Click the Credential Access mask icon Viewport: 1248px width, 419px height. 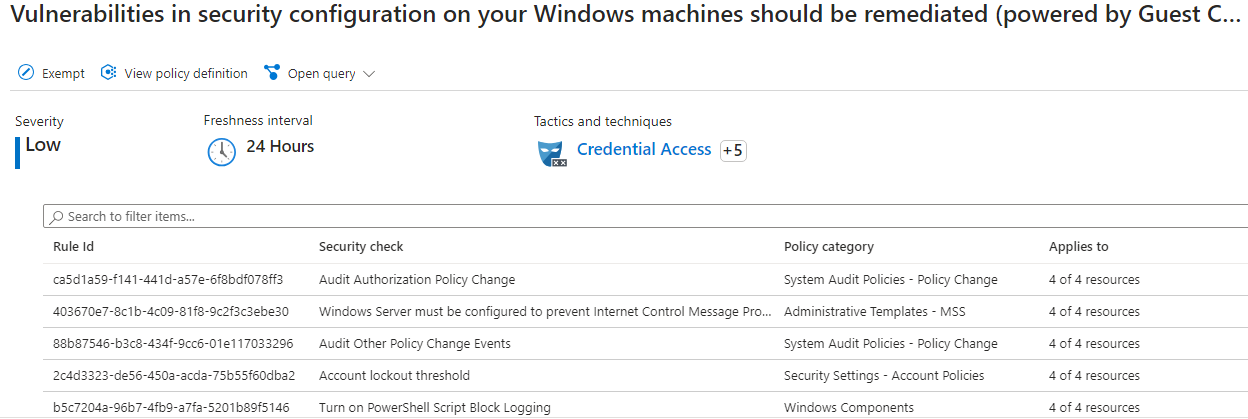click(x=553, y=152)
